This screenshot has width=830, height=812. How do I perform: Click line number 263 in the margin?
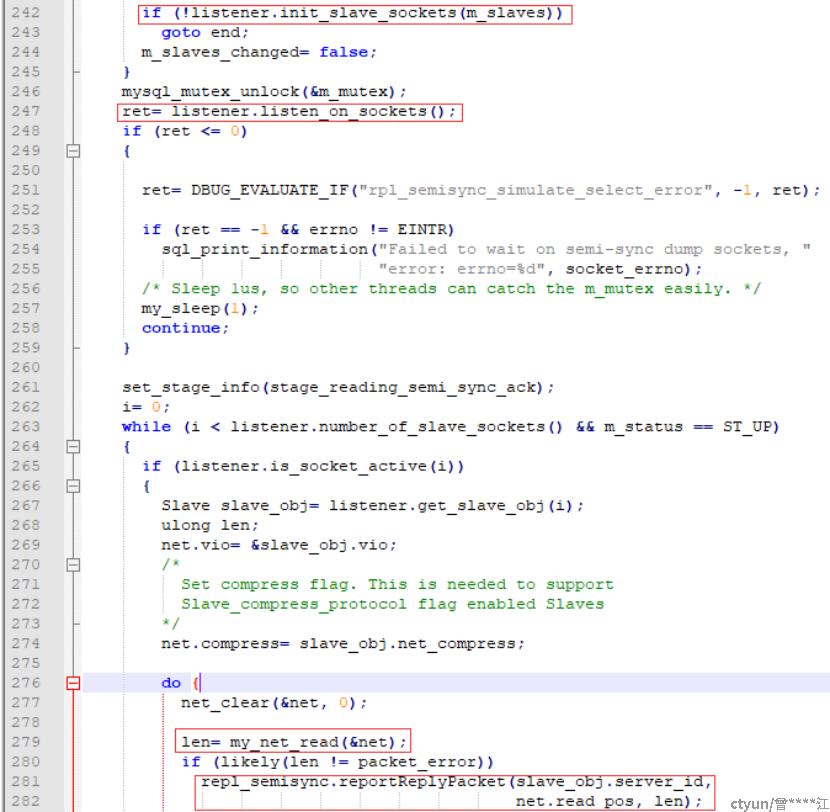26,427
